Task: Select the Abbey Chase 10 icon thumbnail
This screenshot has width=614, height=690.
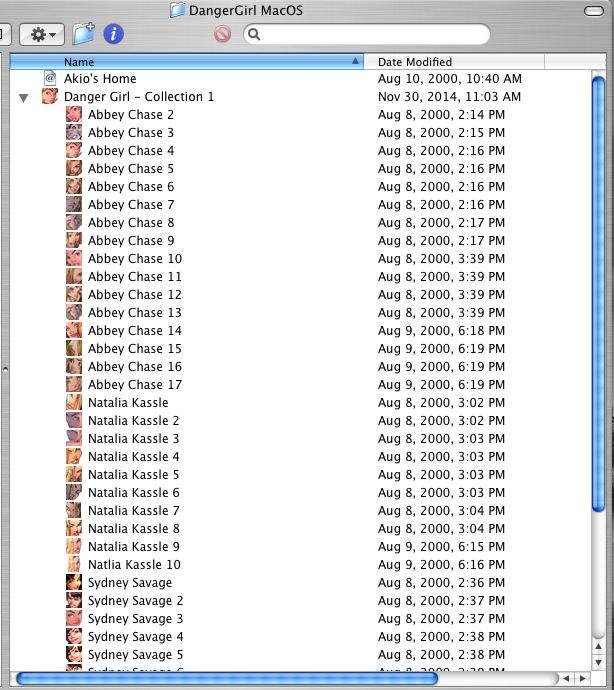Action: tap(74, 259)
